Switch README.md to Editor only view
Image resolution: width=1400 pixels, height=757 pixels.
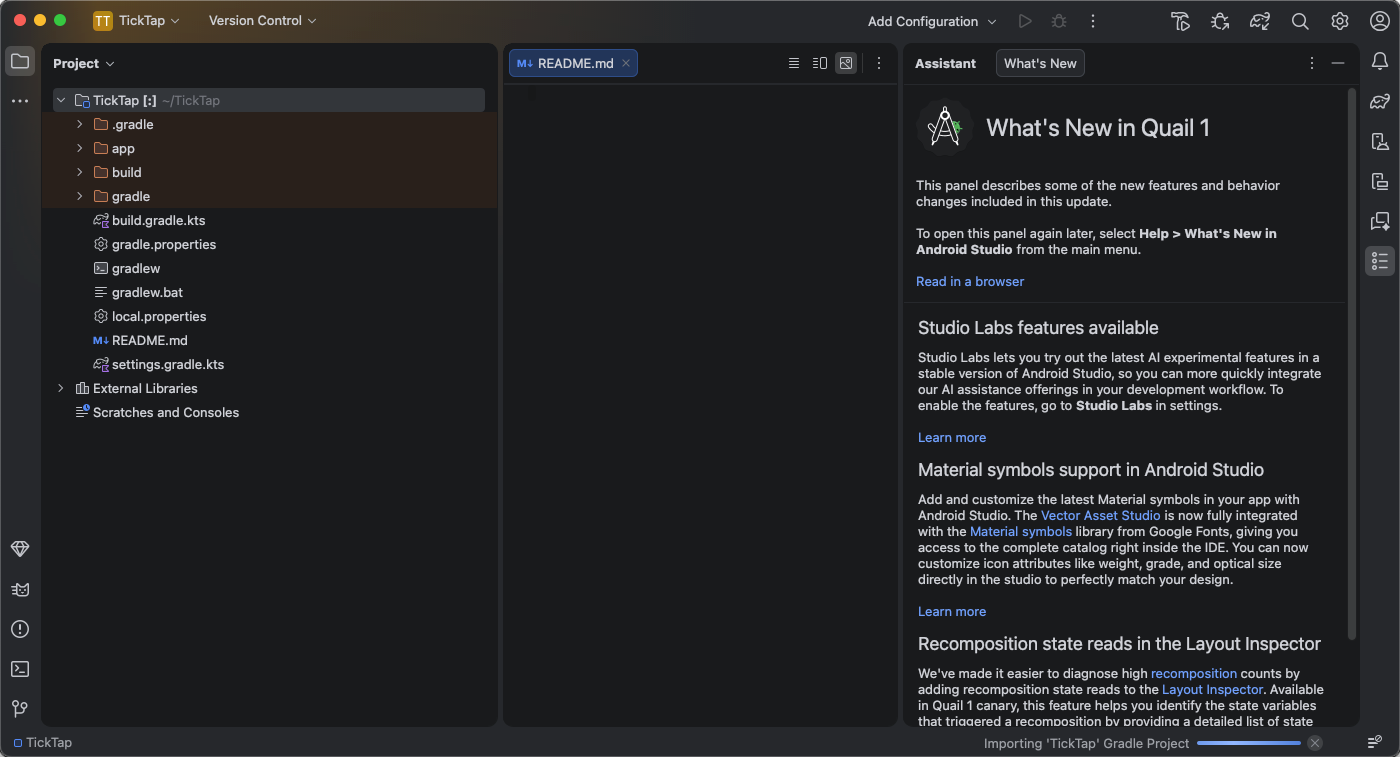pos(794,63)
